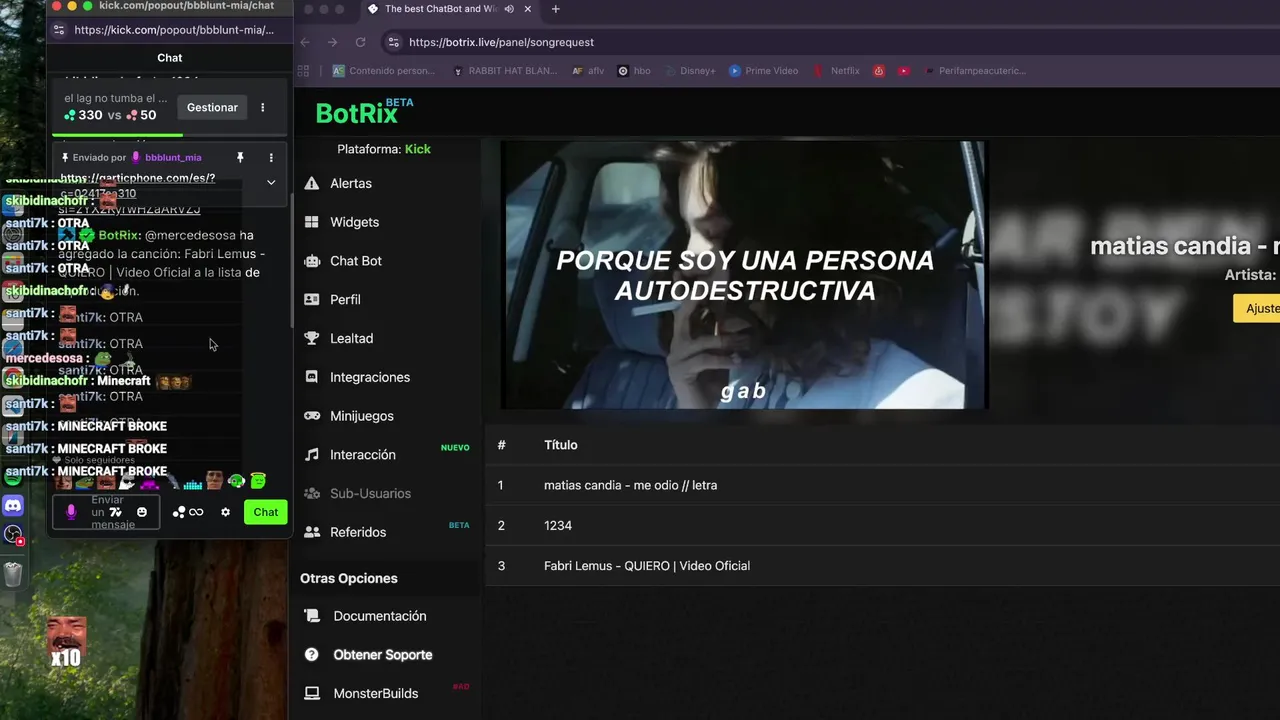Click the kick.com popout address bar
1280x720 pixels.
(172, 30)
